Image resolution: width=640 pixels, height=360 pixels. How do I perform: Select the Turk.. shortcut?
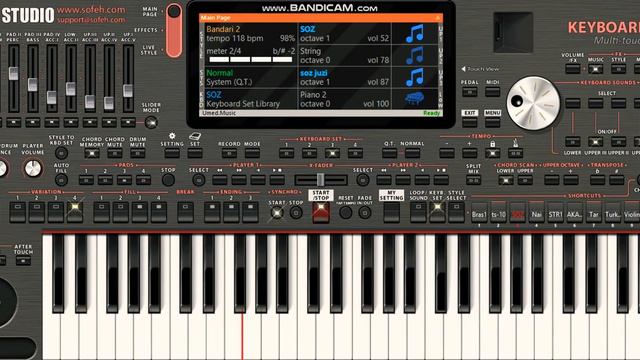pos(613,212)
